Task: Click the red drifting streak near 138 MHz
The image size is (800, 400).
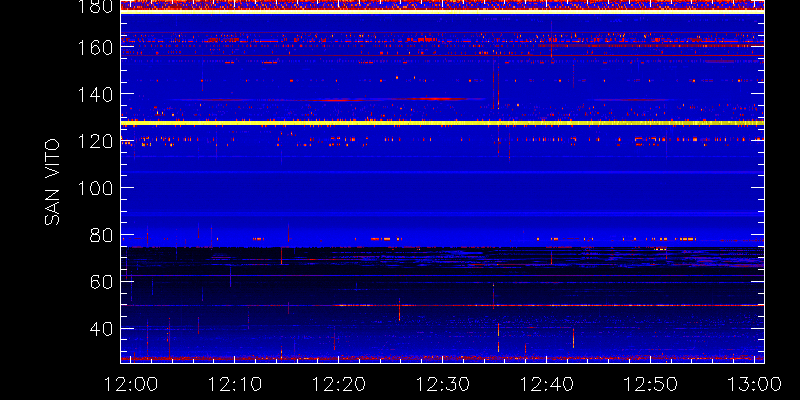Action: (434, 98)
